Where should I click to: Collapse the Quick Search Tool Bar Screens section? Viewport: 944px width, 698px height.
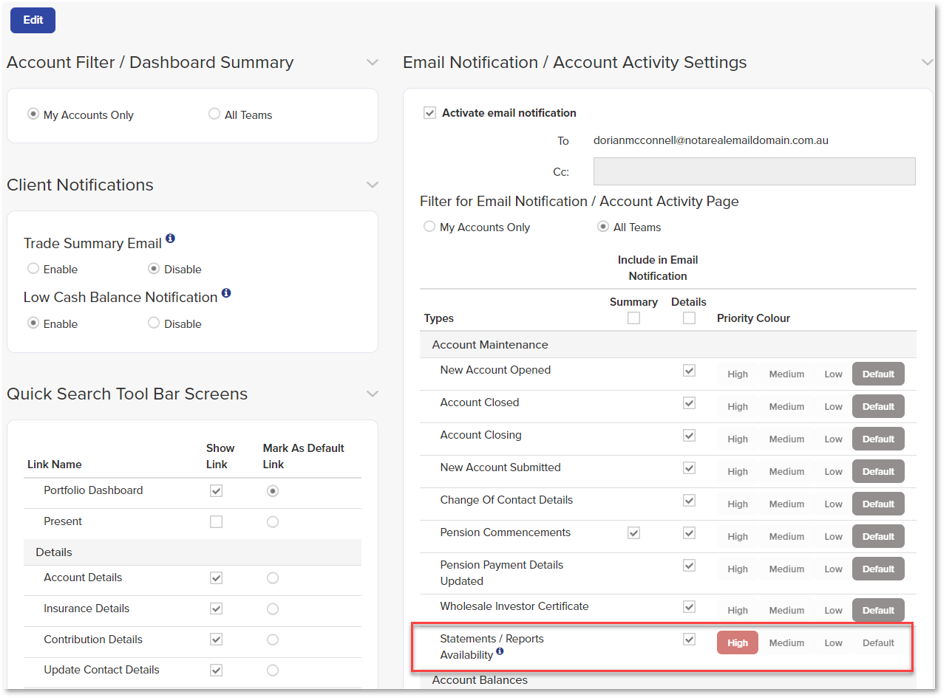tap(372, 393)
